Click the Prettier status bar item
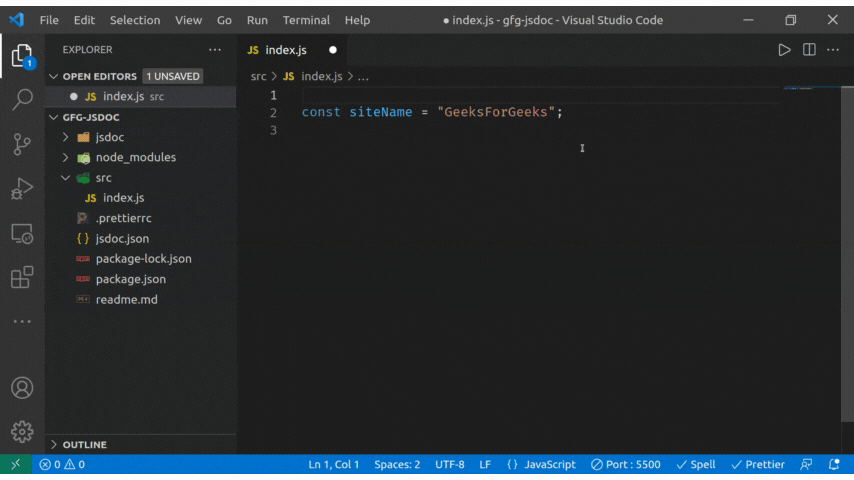 point(758,464)
